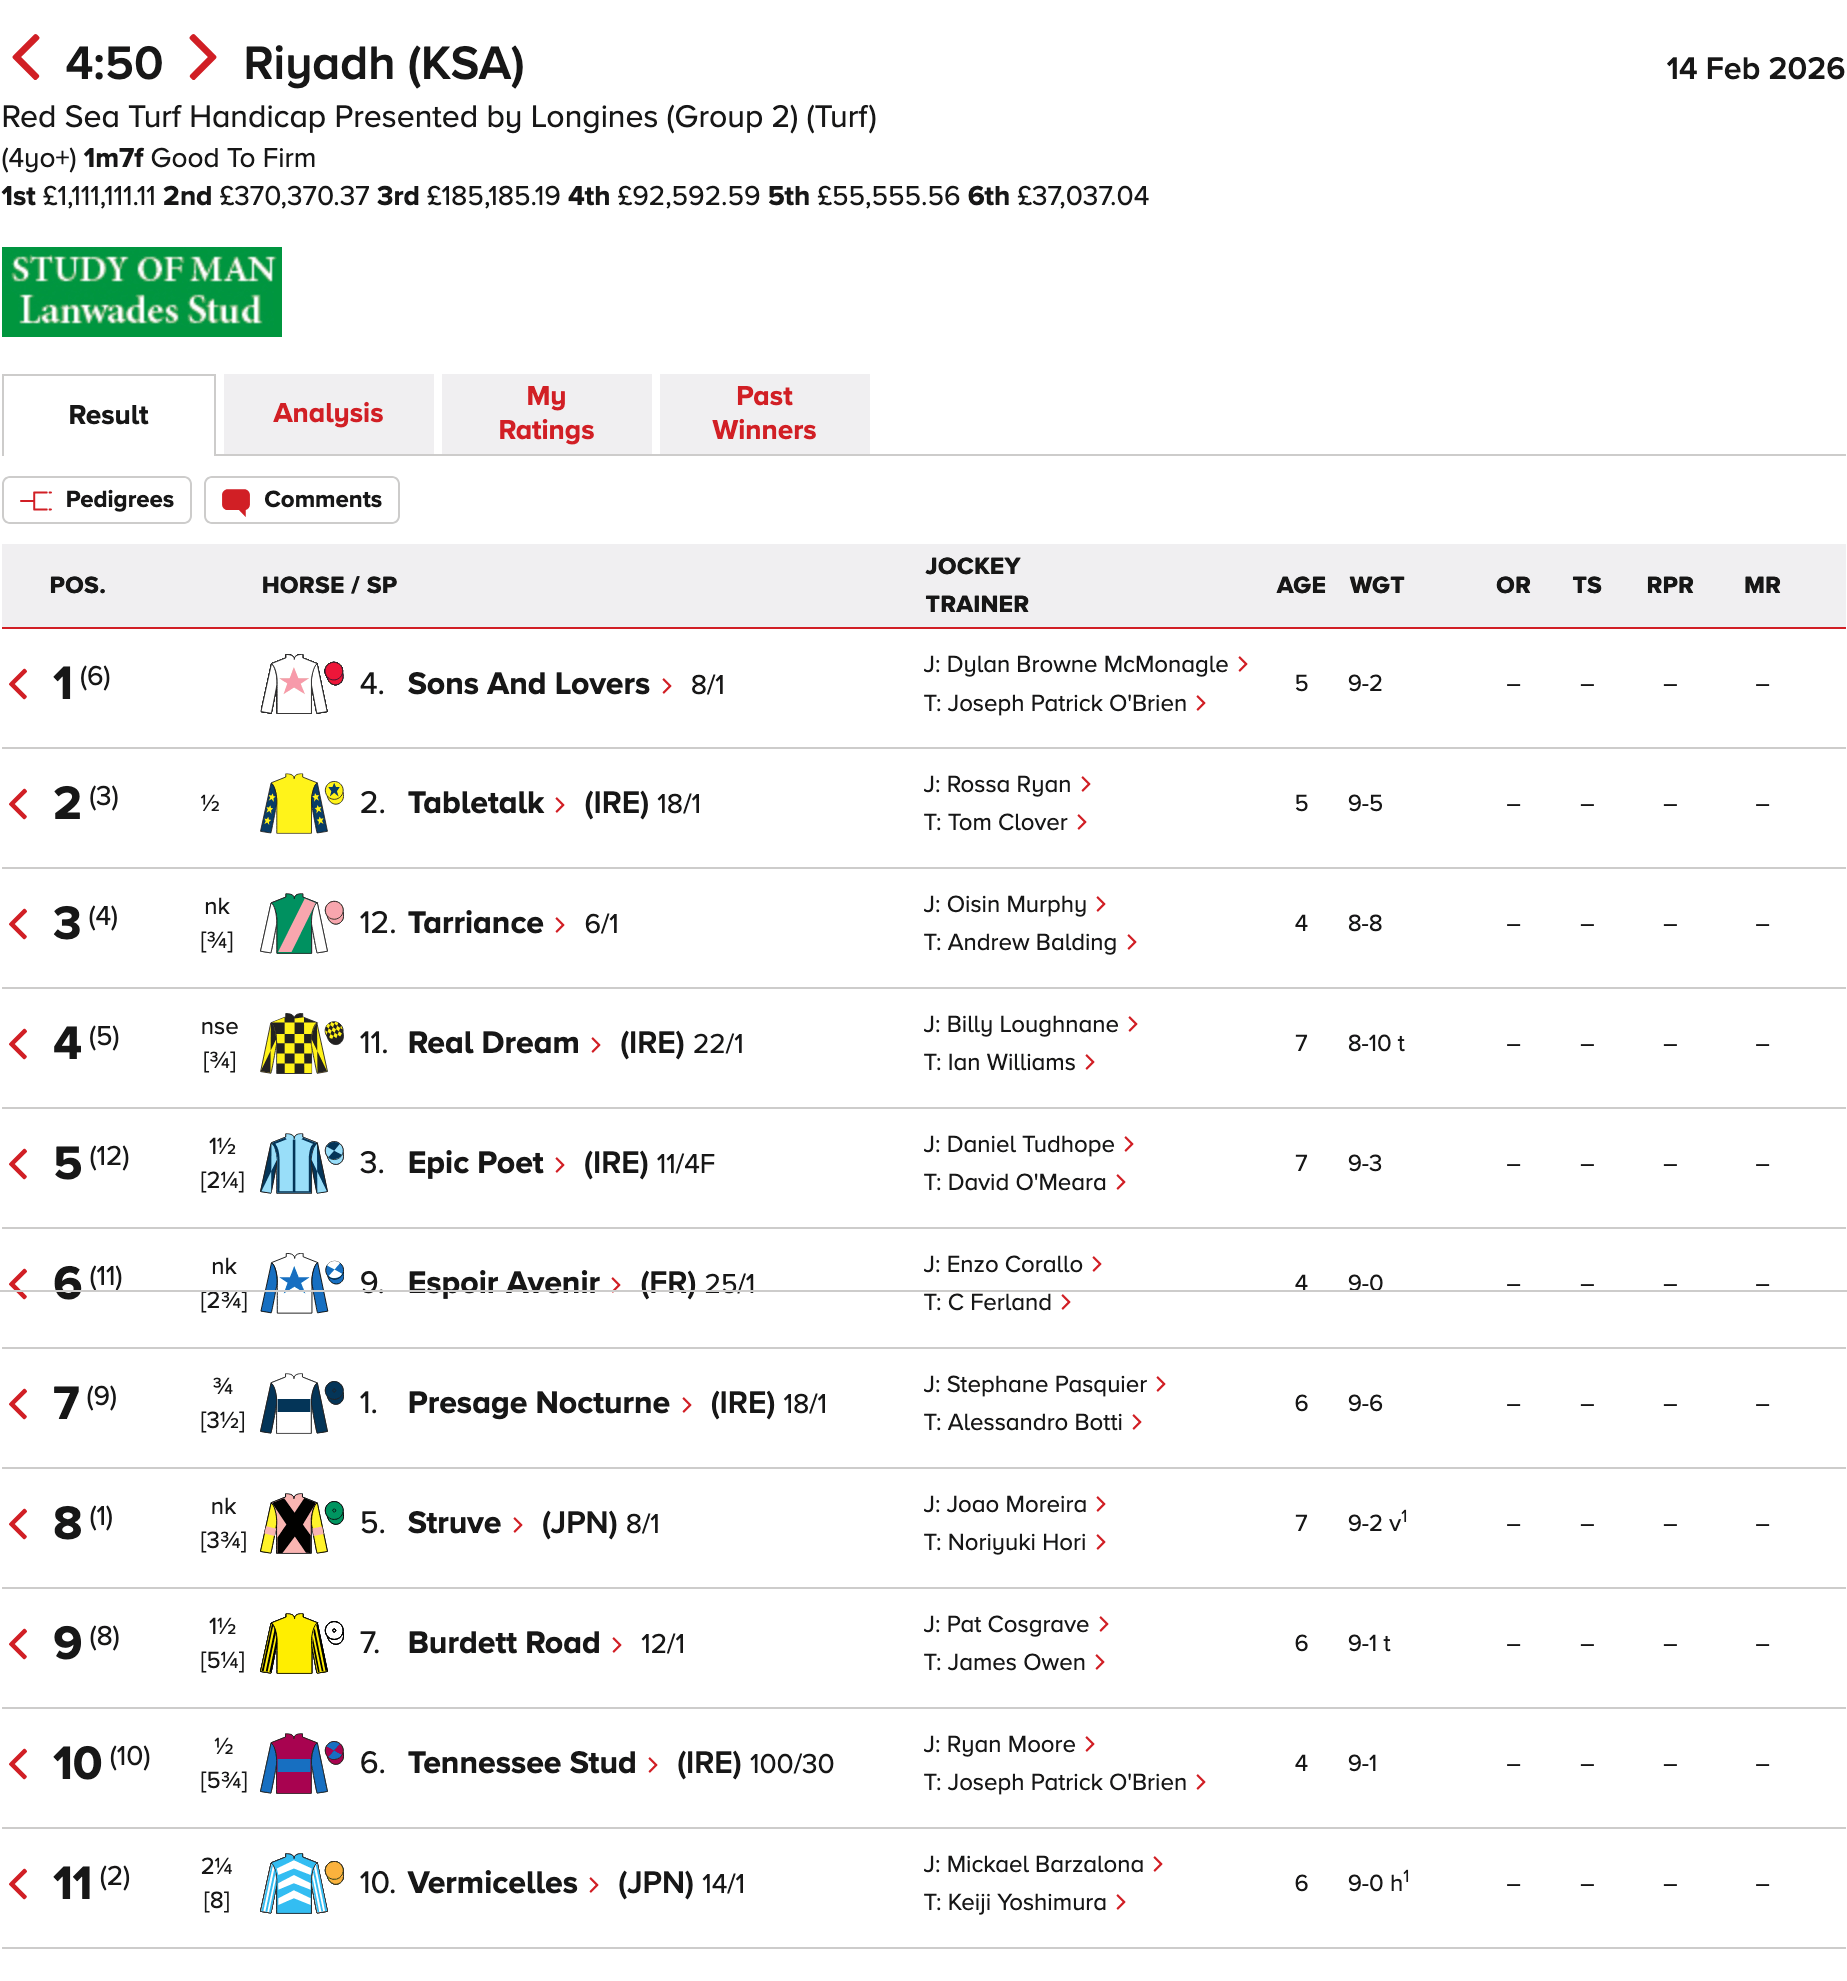The image size is (1847, 1981).
Task: View trainer Andrew Balding's page
Action: click(1032, 943)
